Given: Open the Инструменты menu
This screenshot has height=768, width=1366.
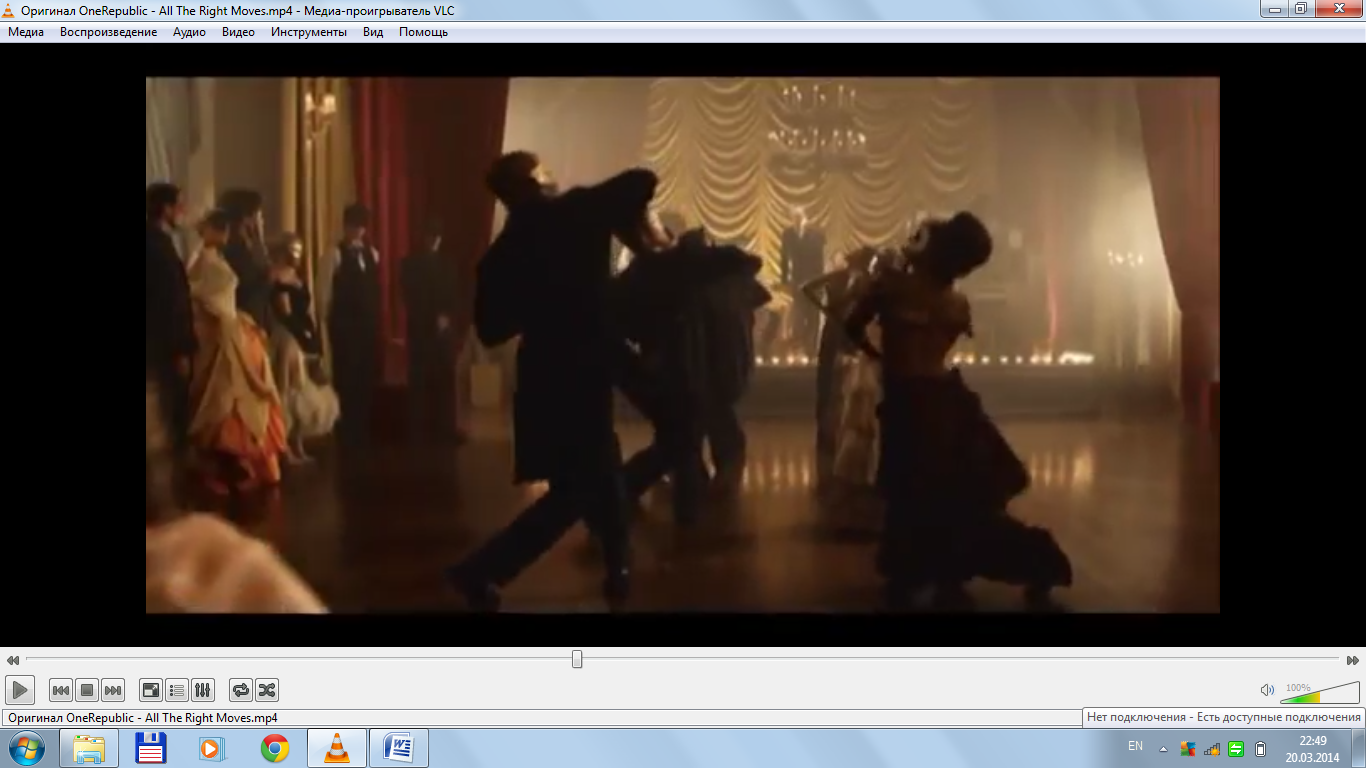Looking at the screenshot, I should [309, 32].
